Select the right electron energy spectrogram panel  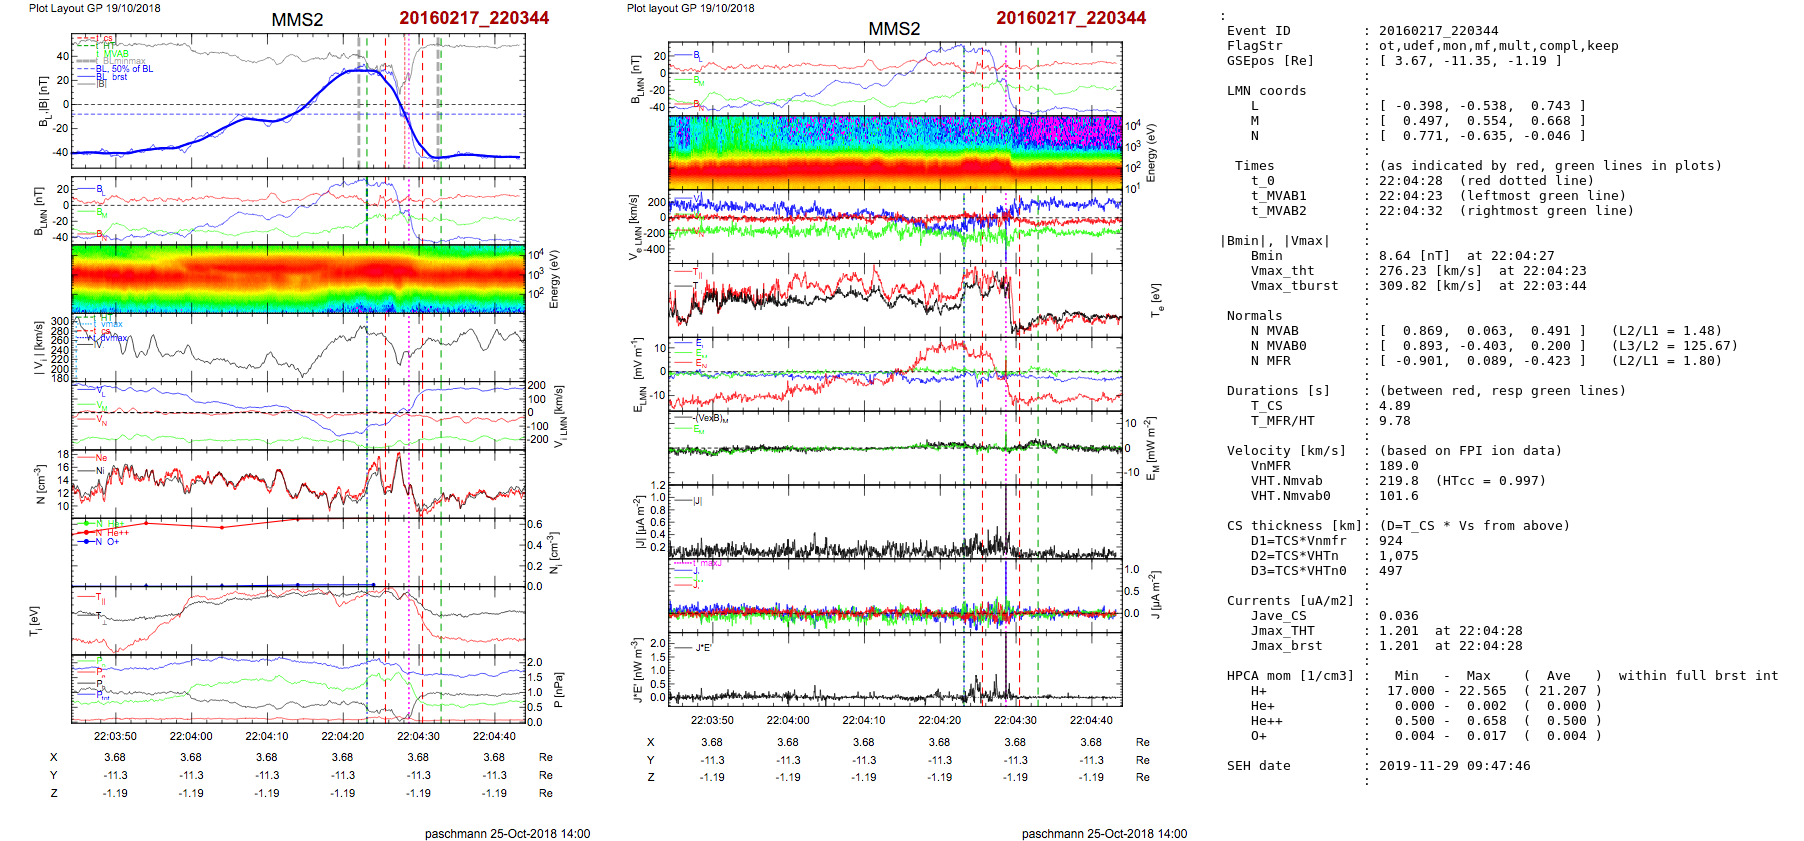(x=895, y=152)
